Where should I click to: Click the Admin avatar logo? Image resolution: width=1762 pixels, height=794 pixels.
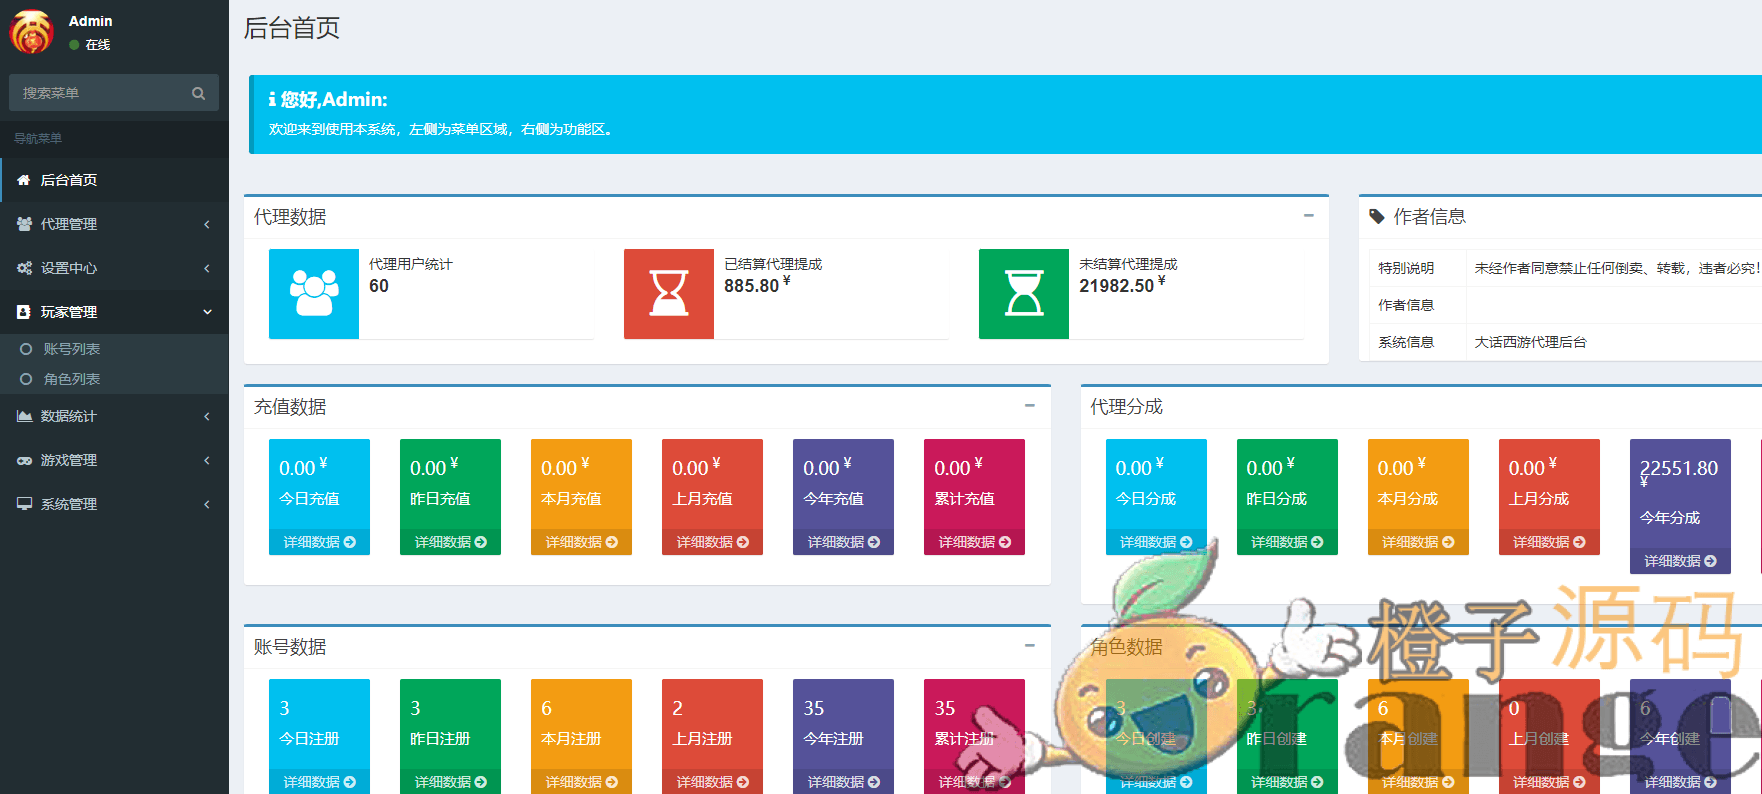point(32,32)
